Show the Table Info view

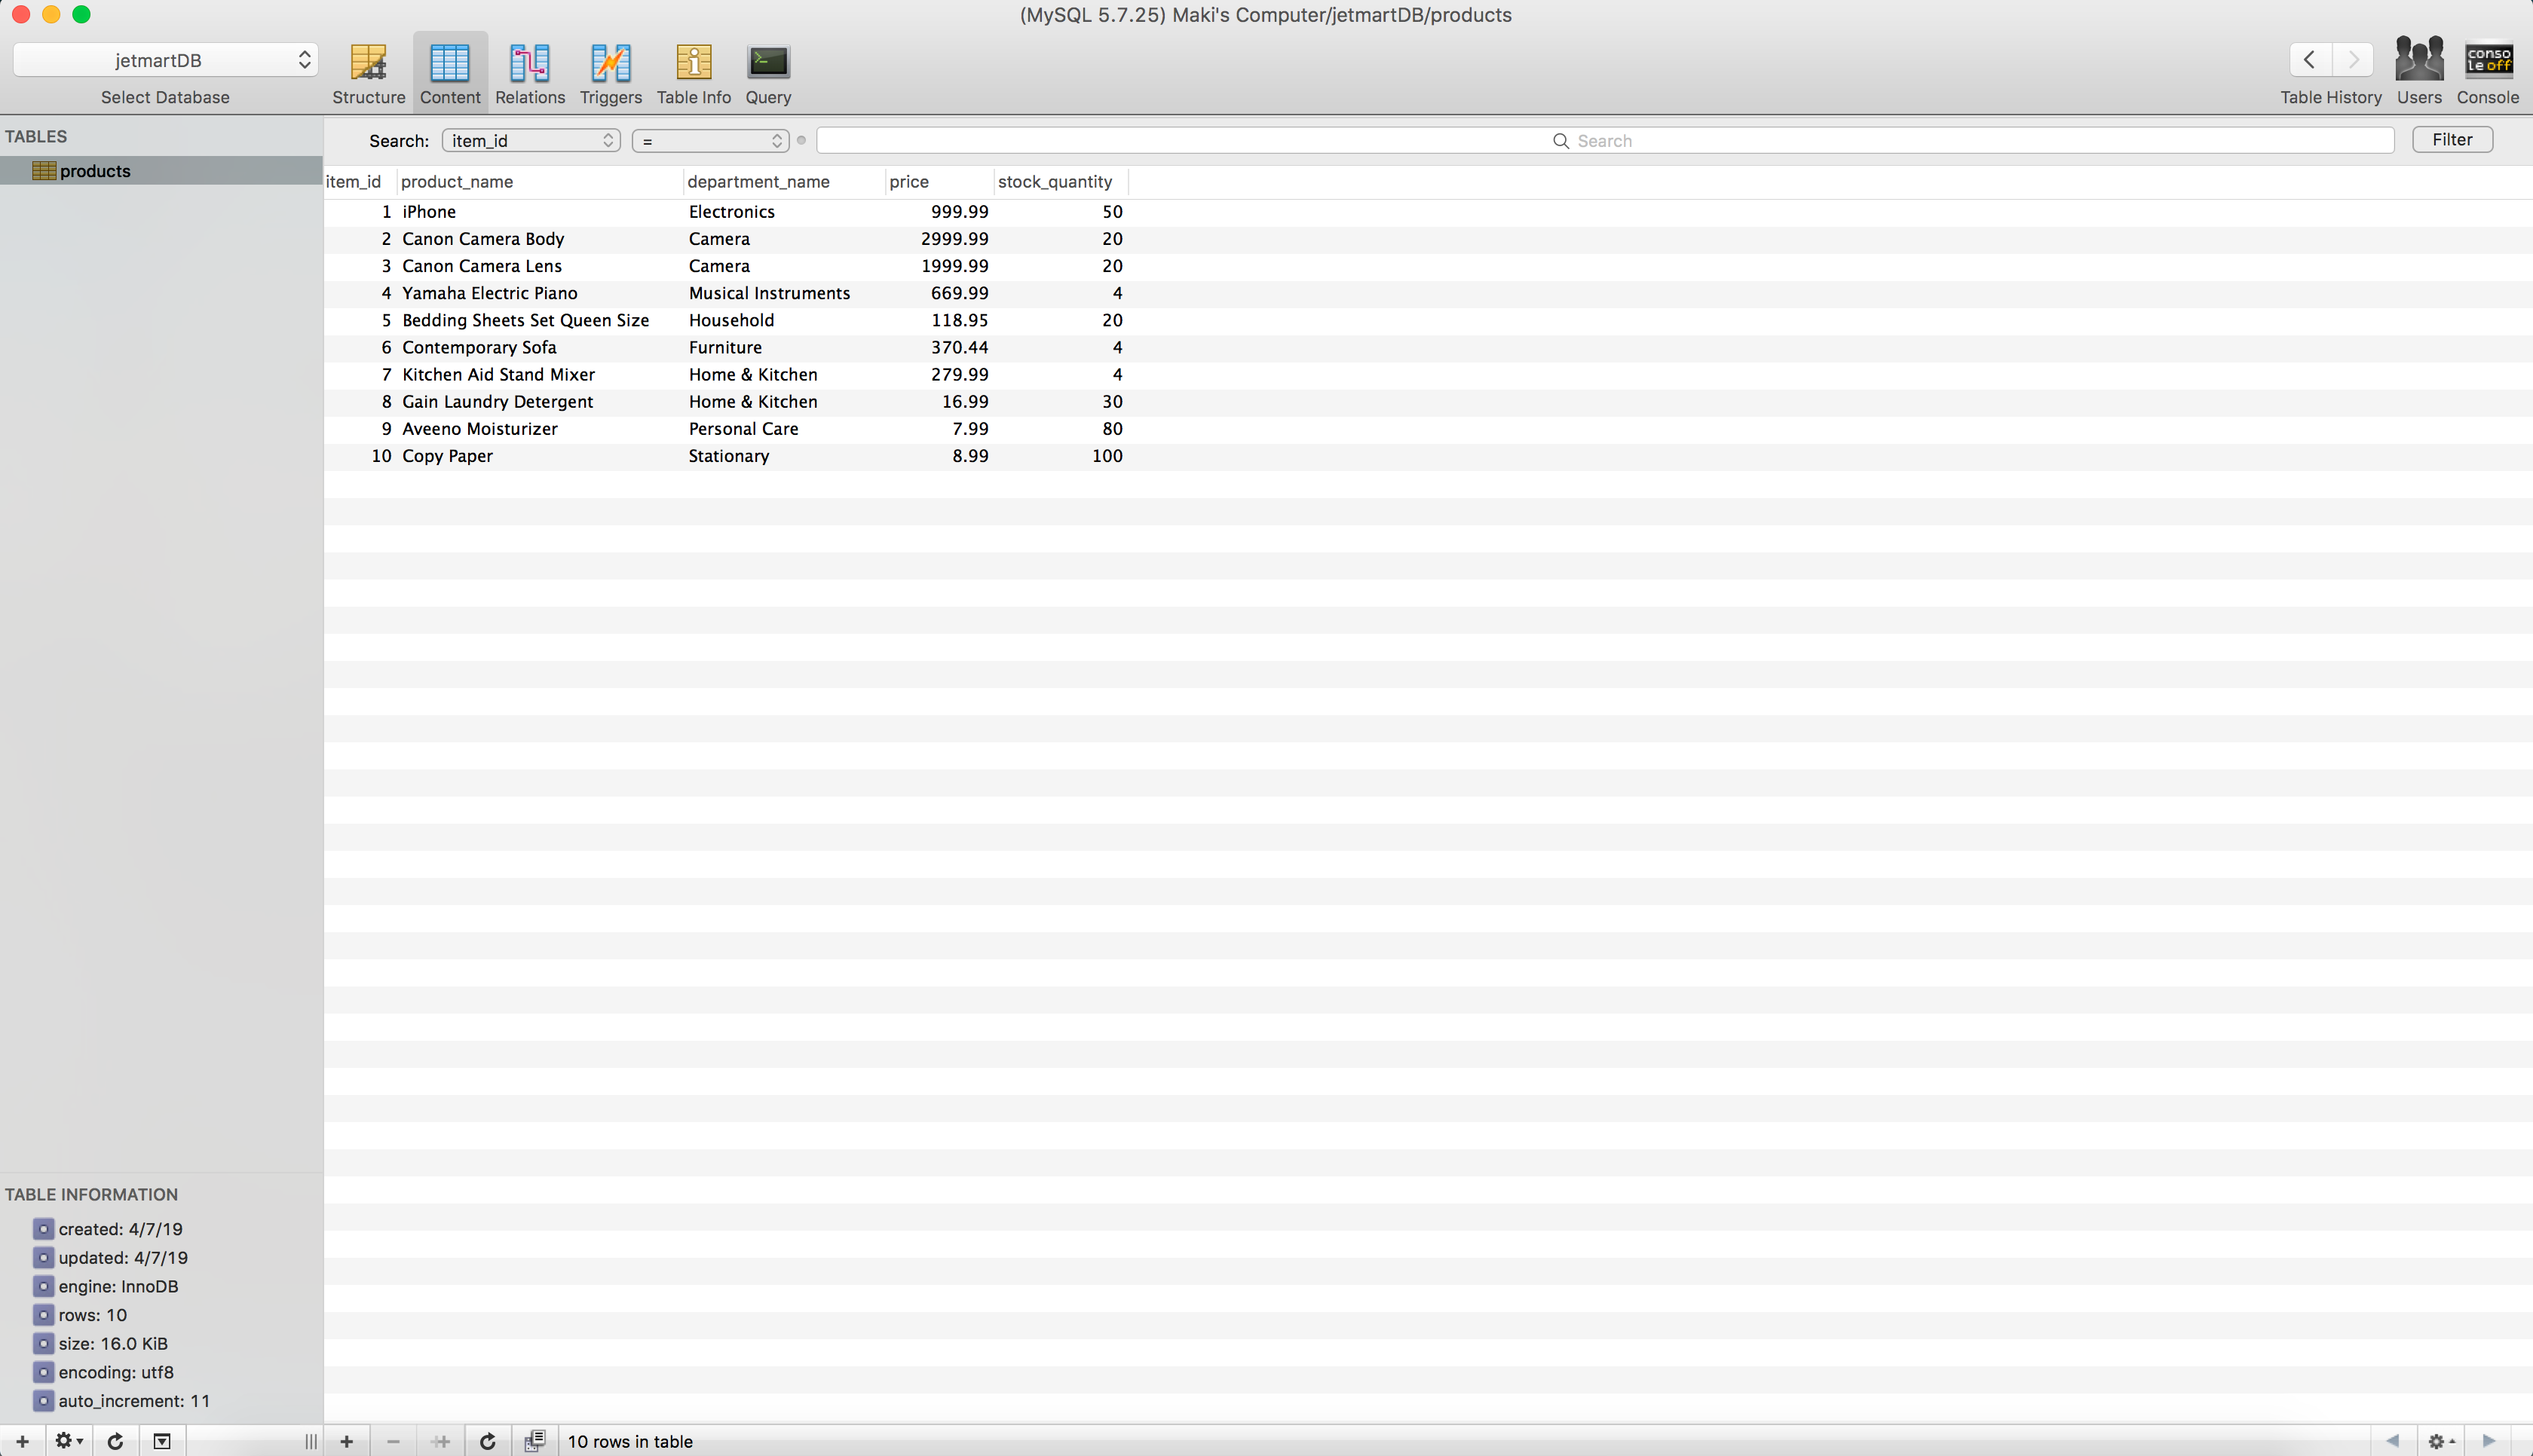693,72
